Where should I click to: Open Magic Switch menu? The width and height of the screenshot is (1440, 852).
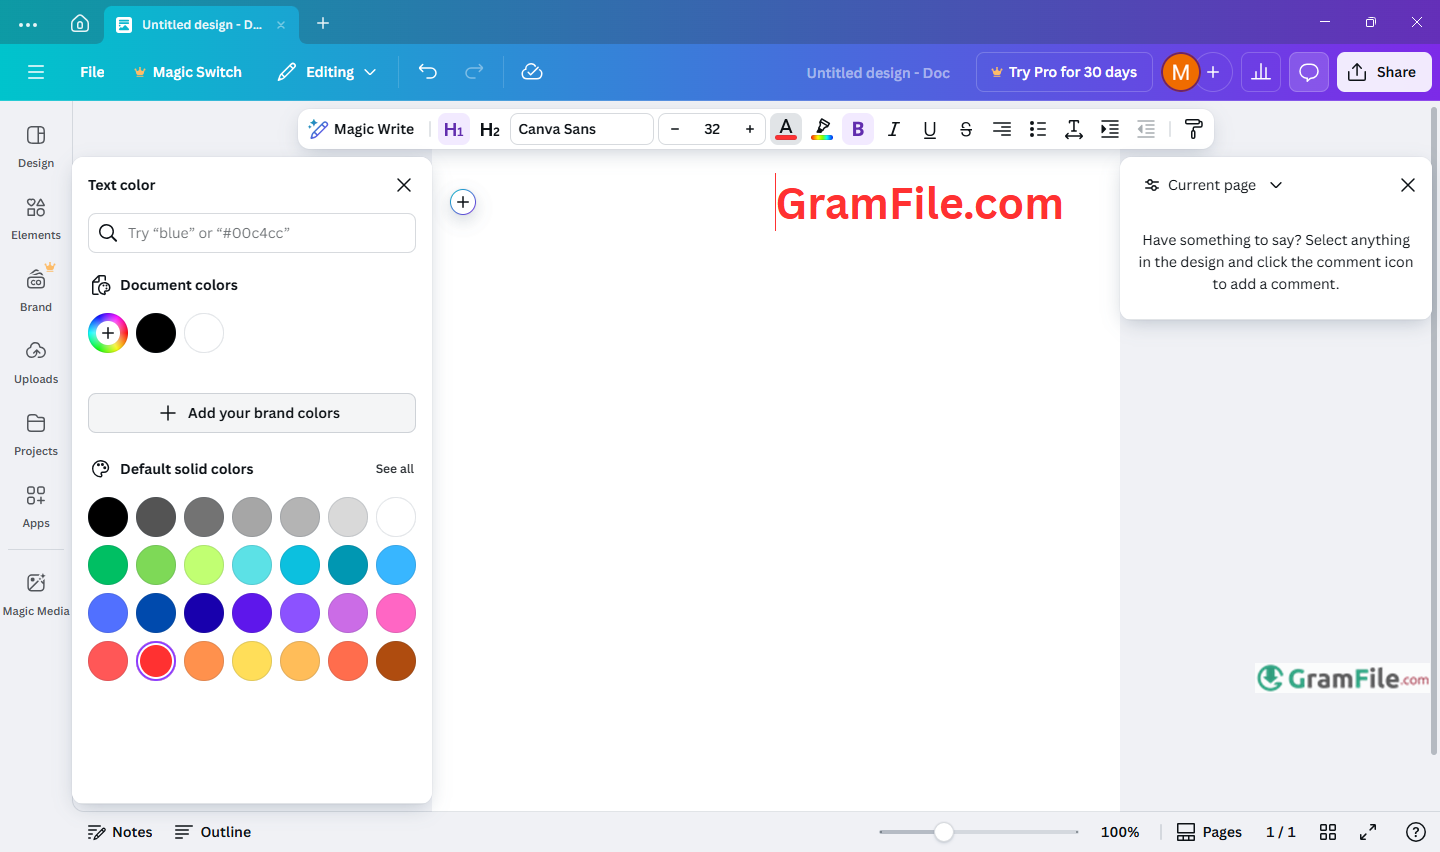(x=188, y=72)
